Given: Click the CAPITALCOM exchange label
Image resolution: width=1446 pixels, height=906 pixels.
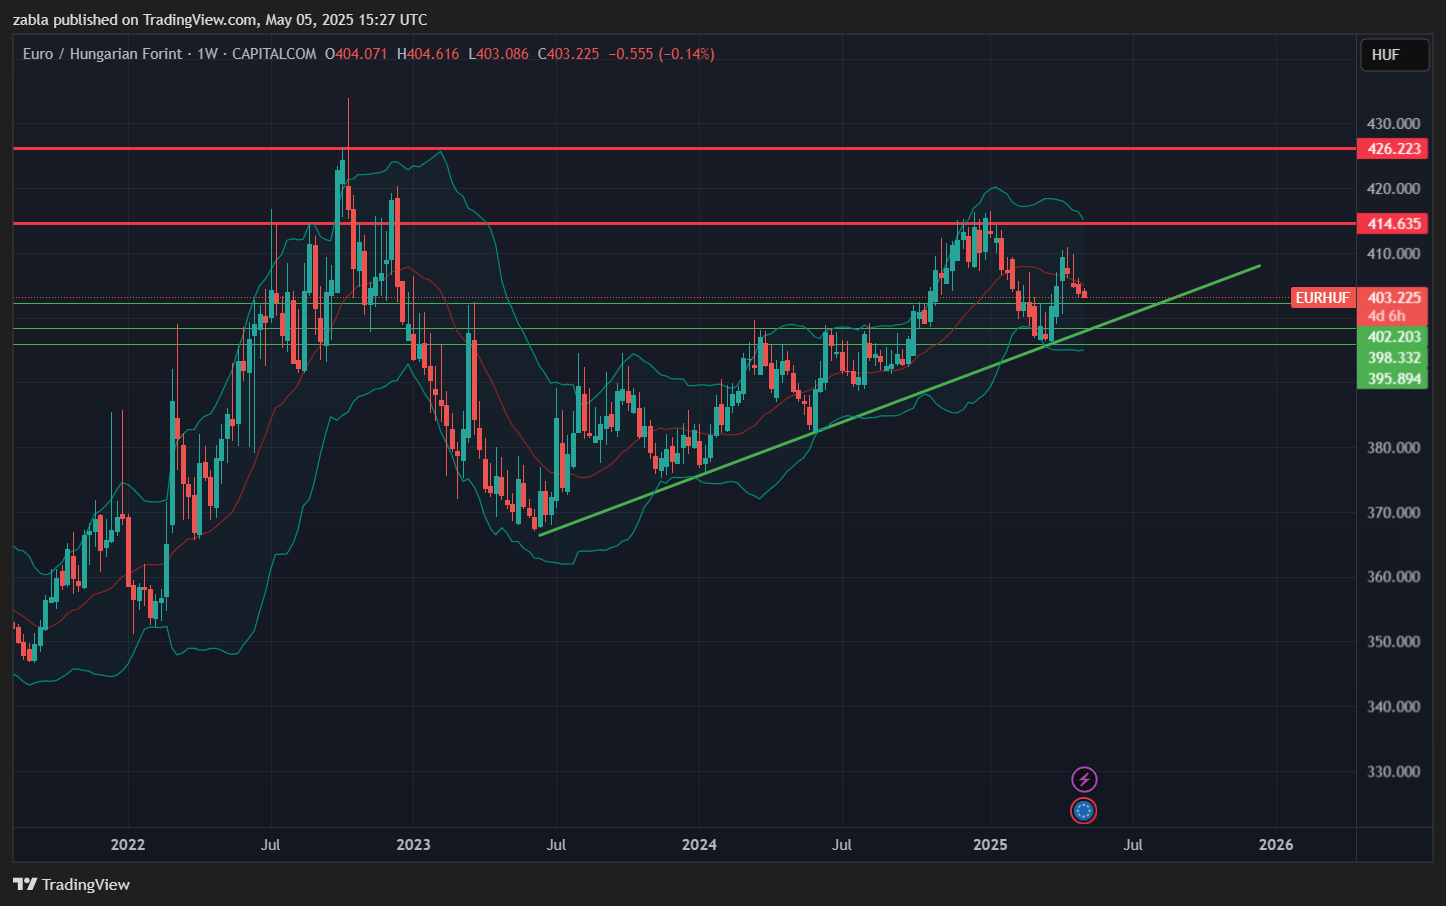Looking at the screenshot, I should [274, 54].
